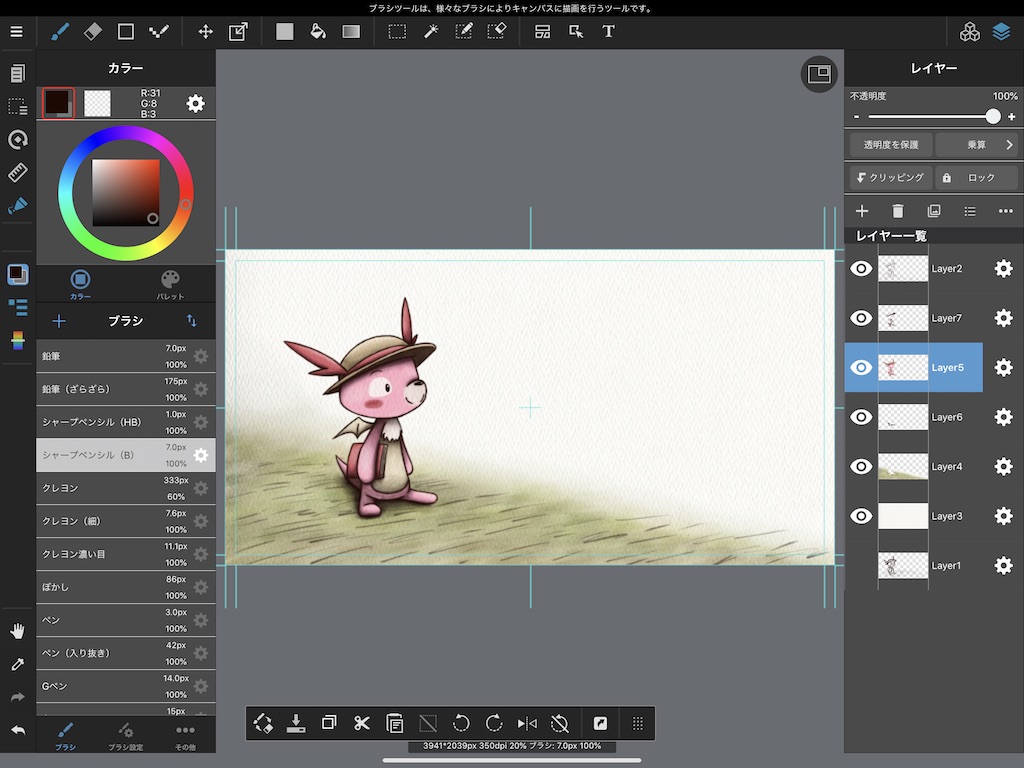
Task: Delete layer using trash icon
Action: (898, 211)
